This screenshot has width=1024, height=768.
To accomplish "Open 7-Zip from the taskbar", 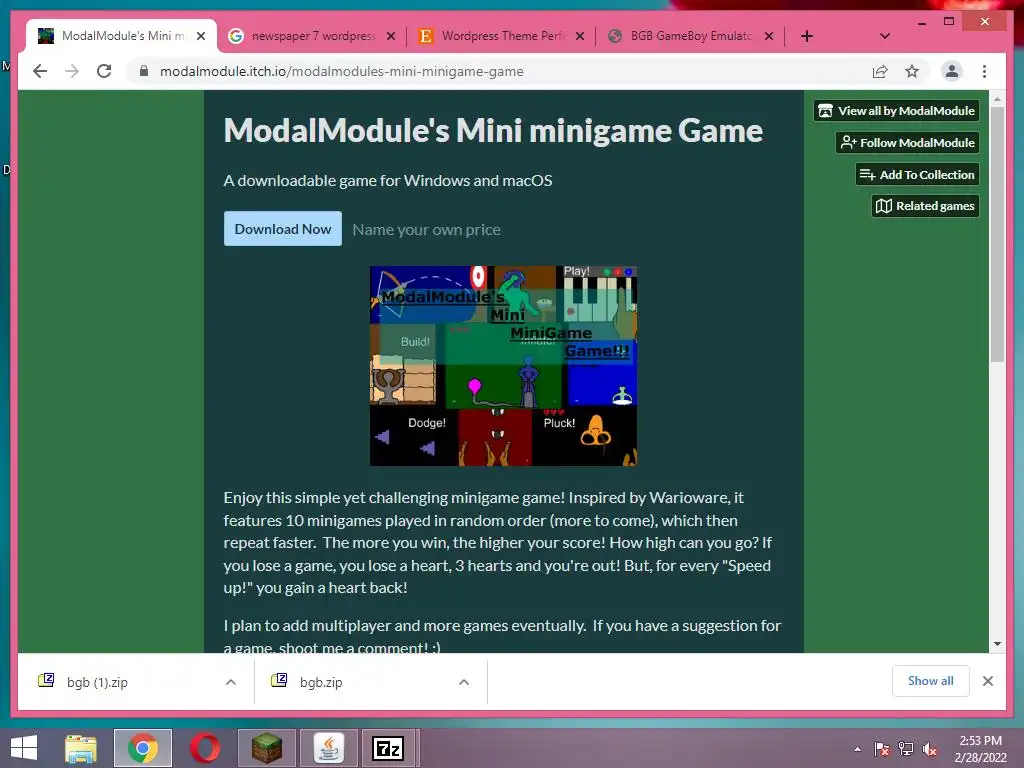I will click(x=389, y=748).
